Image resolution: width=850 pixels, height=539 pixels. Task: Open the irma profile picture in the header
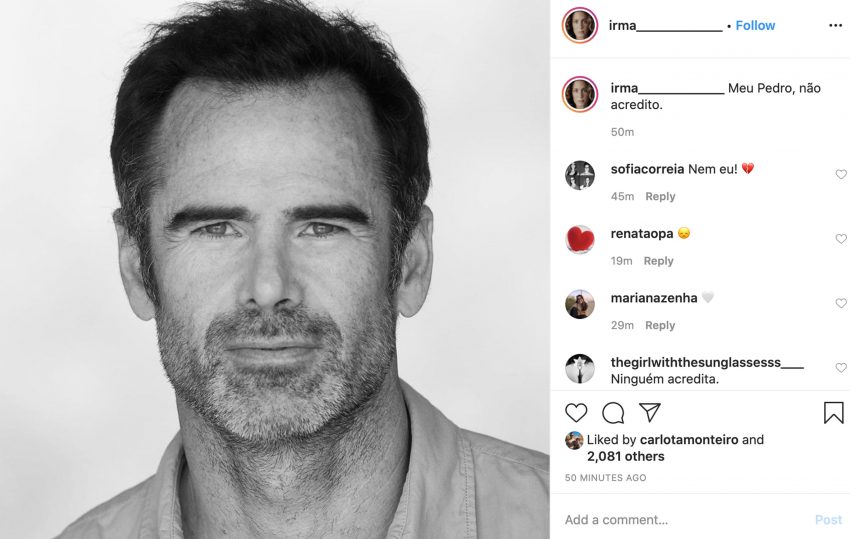coord(579,25)
